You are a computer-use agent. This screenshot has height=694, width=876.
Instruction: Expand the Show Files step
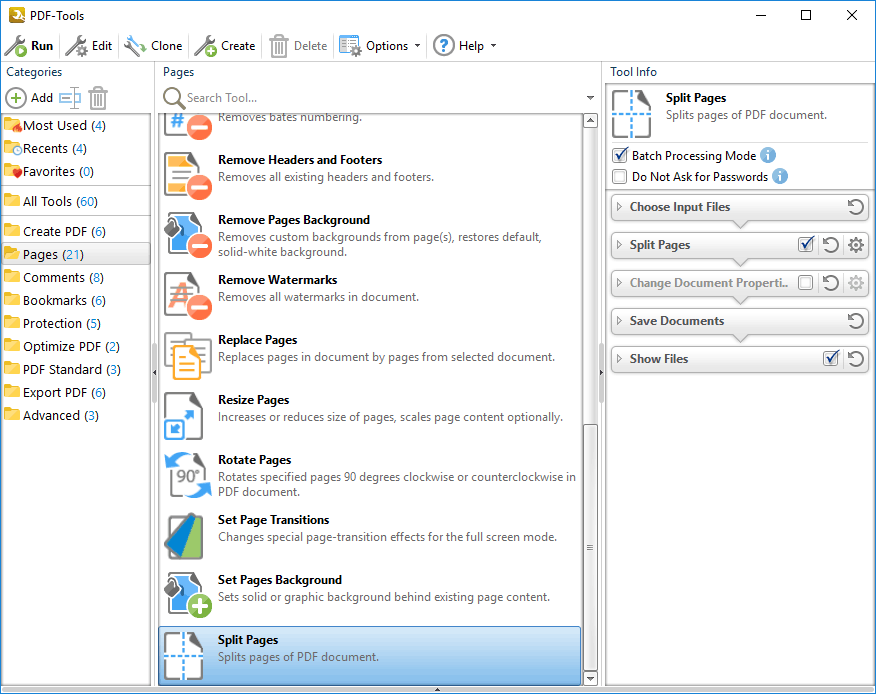[618, 359]
